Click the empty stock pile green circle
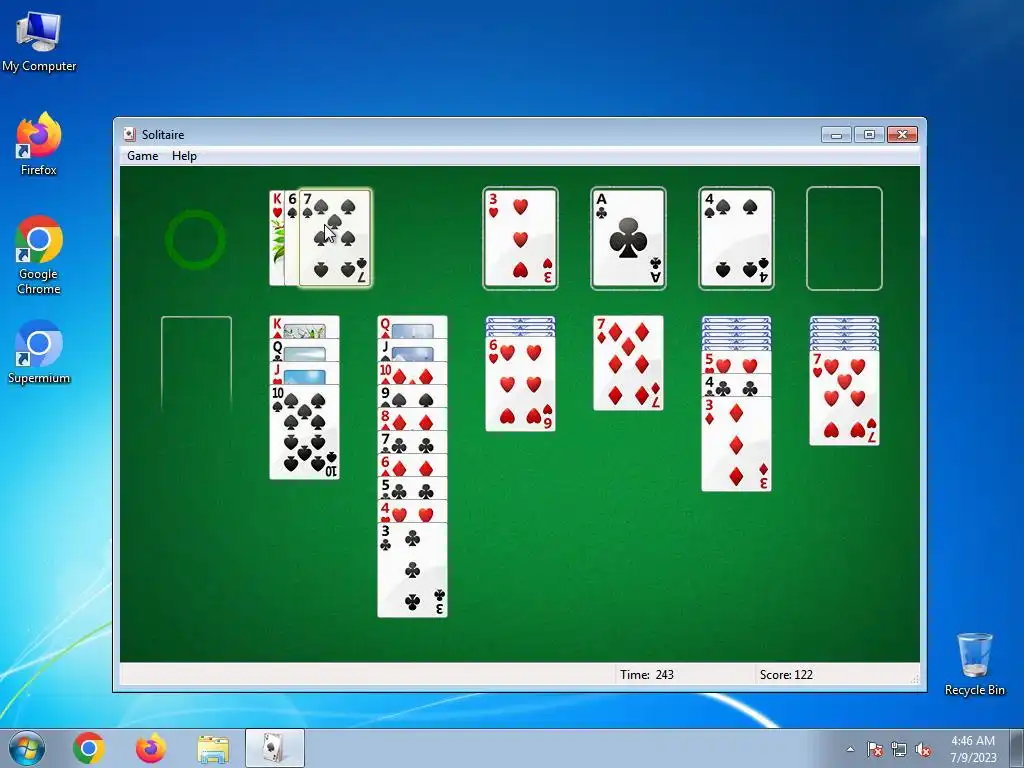This screenshot has width=1024, height=768. tap(195, 239)
